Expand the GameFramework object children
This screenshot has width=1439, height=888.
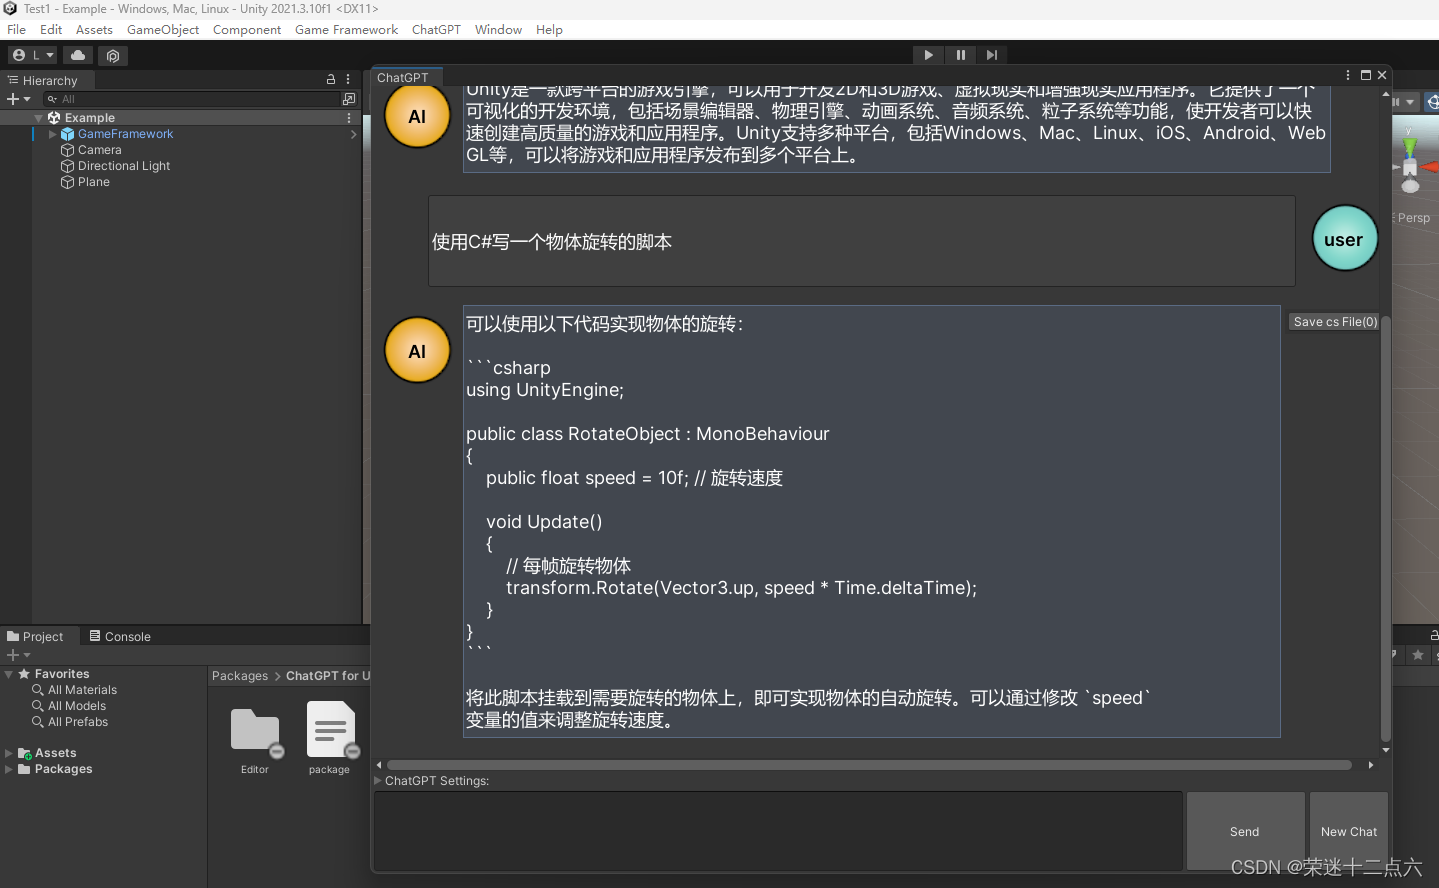[52, 134]
